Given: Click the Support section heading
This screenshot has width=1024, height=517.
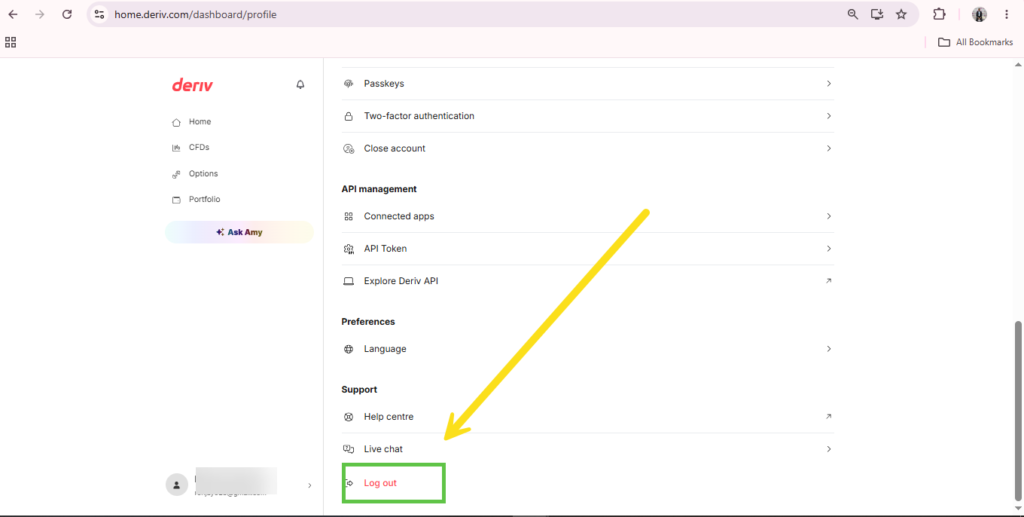Looking at the screenshot, I should coord(359,390).
